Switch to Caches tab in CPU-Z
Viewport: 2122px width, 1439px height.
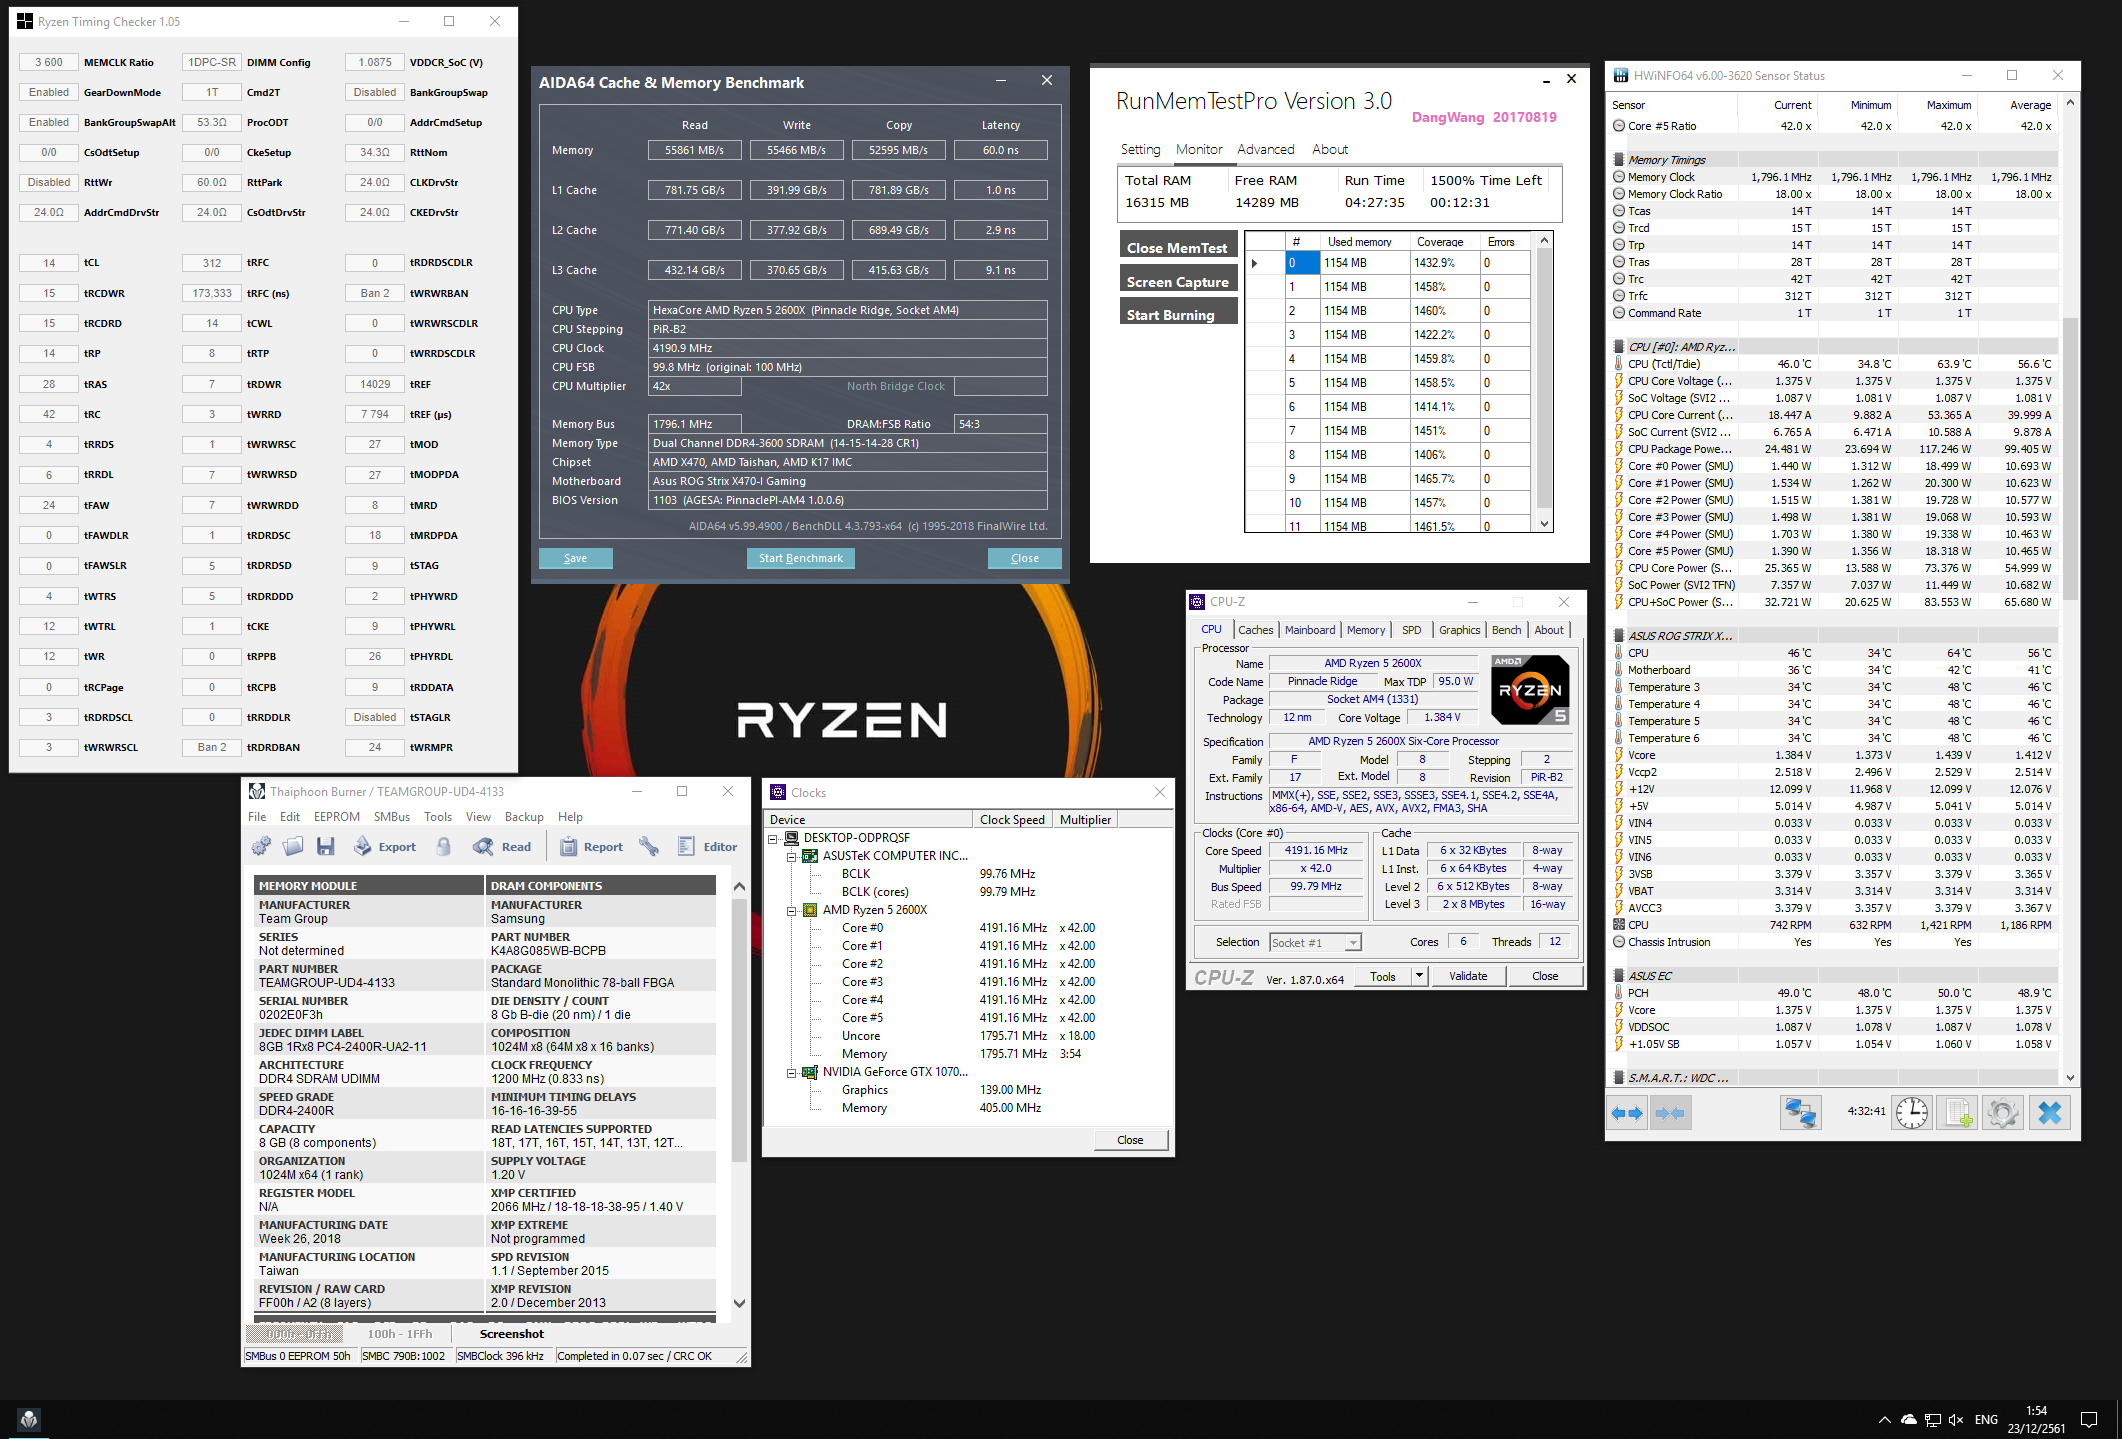1256,630
